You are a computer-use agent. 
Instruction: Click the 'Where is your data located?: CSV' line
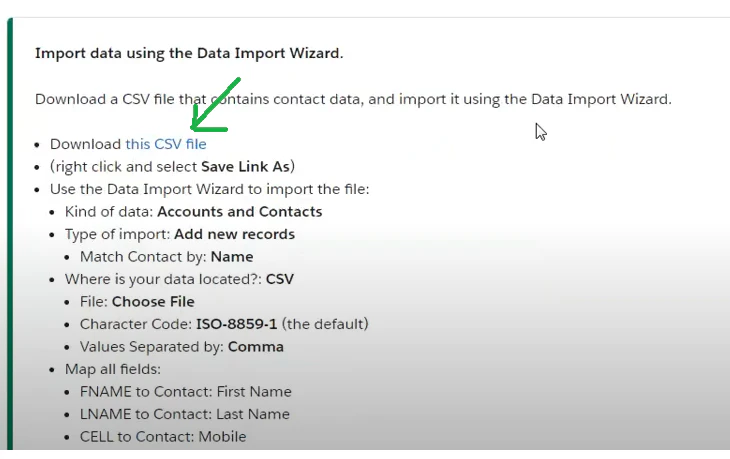point(179,279)
